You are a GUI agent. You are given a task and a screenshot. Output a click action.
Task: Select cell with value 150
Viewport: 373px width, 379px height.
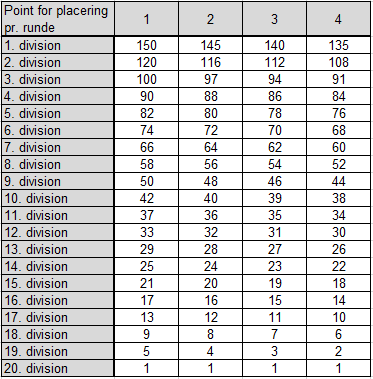[x=146, y=45]
